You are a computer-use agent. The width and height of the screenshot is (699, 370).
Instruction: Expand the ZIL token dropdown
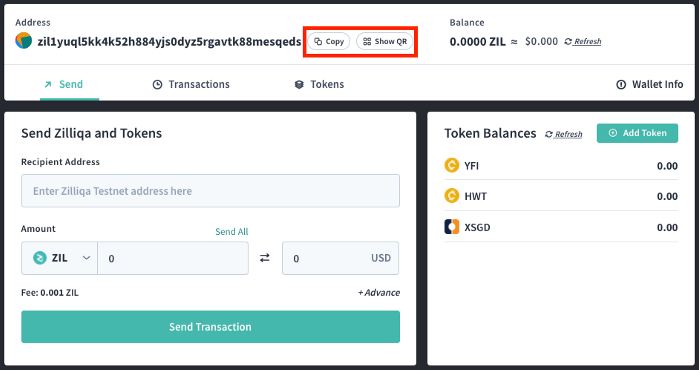60,258
